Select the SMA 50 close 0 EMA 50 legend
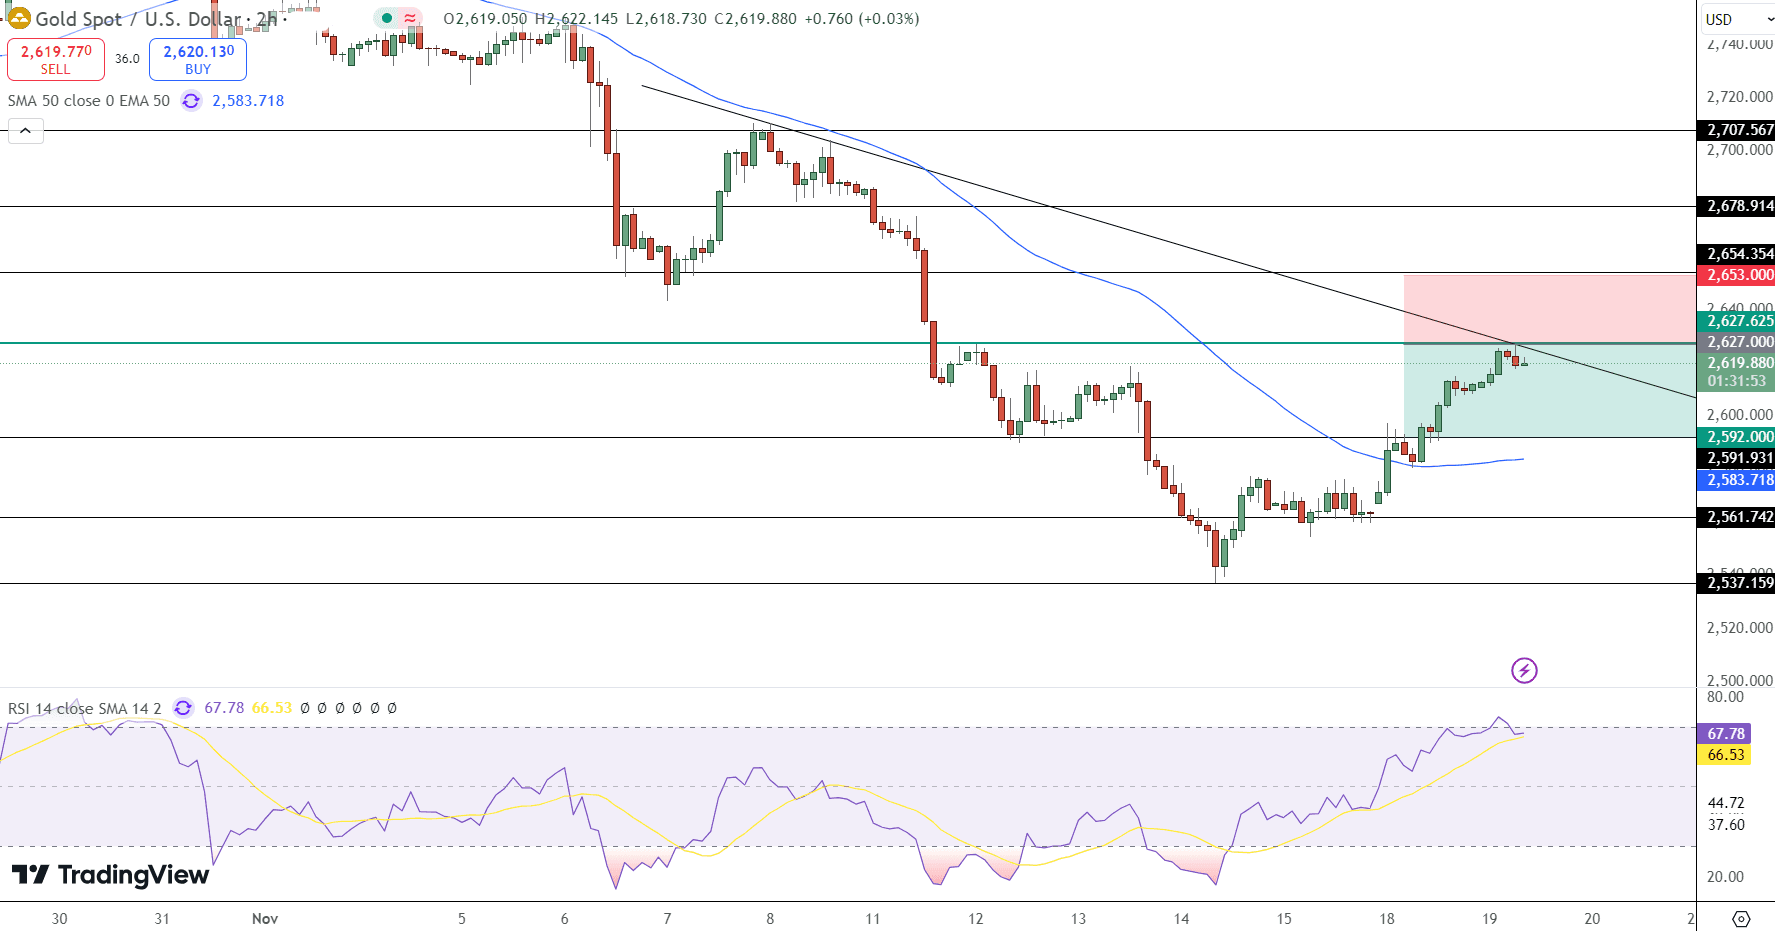The width and height of the screenshot is (1775, 931). pos(89,101)
